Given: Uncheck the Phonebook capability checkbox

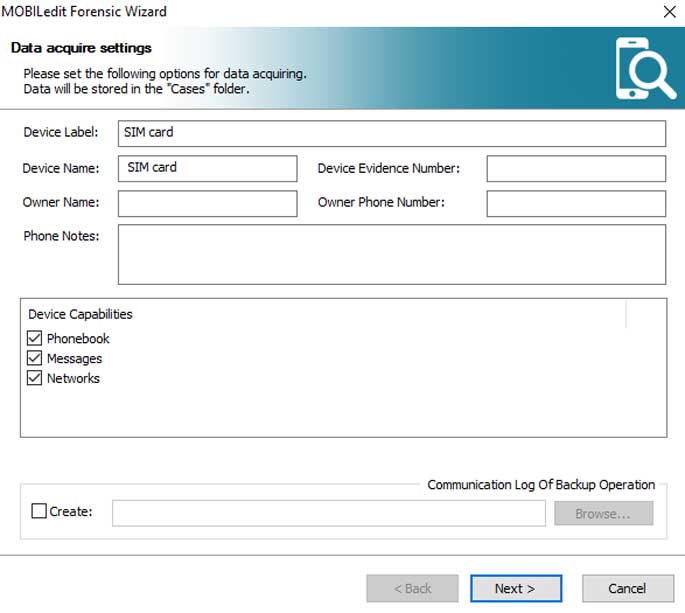Looking at the screenshot, I should (x=35, y=339).
